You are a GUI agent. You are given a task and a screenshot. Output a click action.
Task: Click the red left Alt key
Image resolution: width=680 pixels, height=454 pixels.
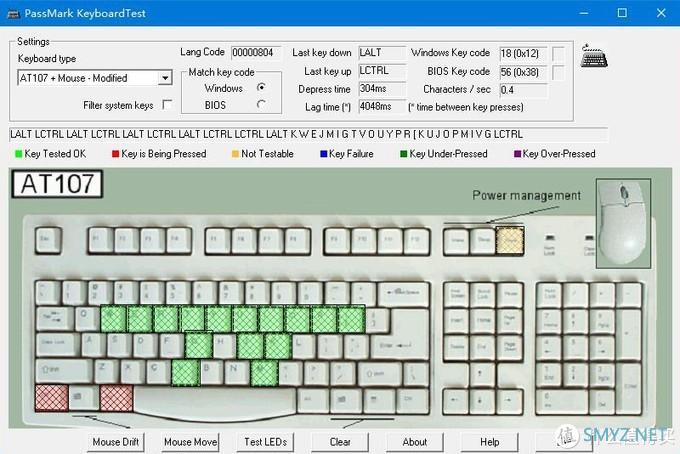pyautogui.click(x=116, y=398)
